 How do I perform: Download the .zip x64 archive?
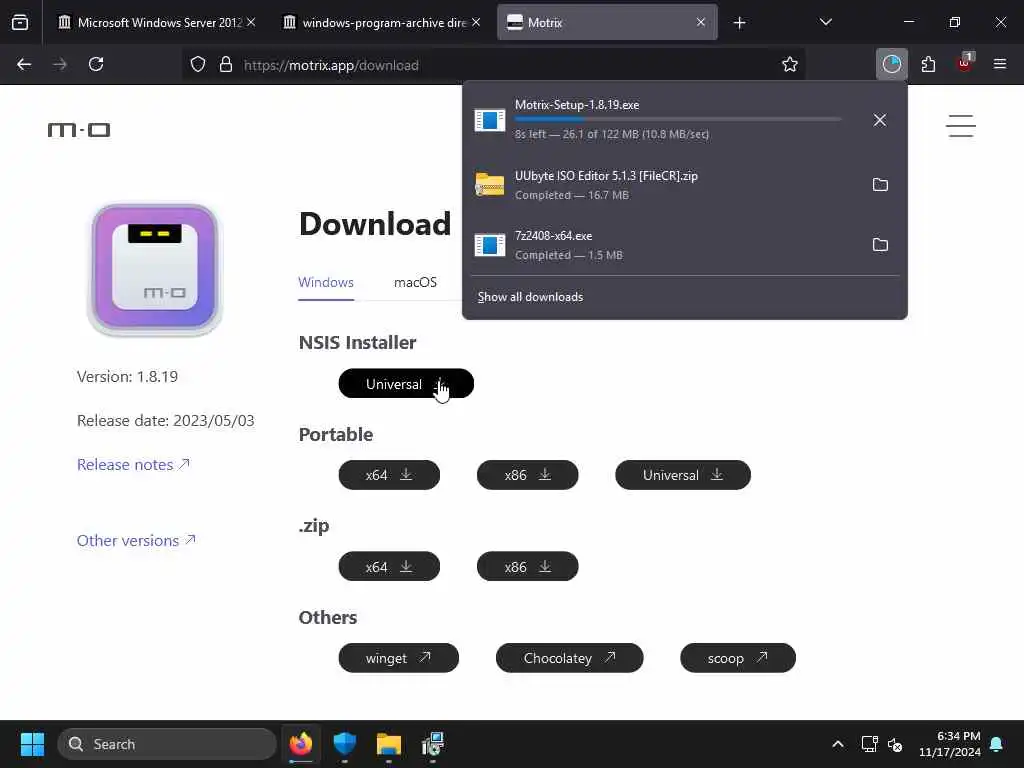point(389,566)
